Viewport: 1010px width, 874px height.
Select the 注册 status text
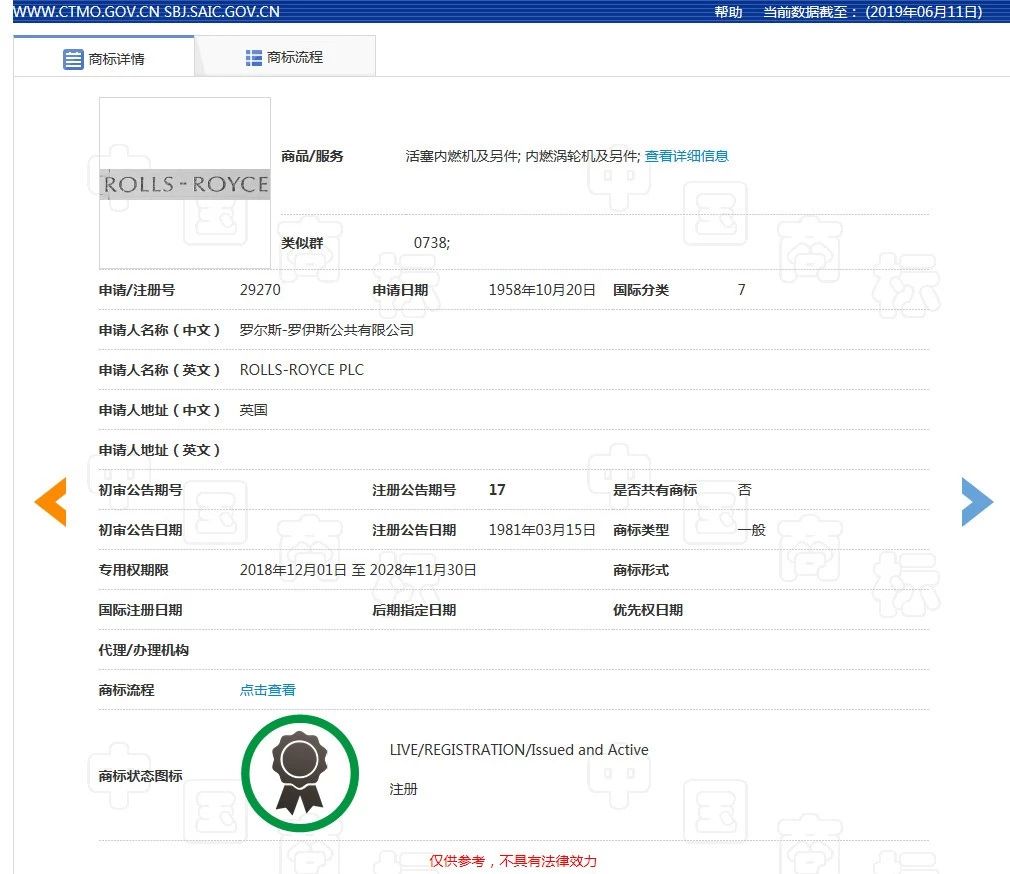[x=403, y=789]
